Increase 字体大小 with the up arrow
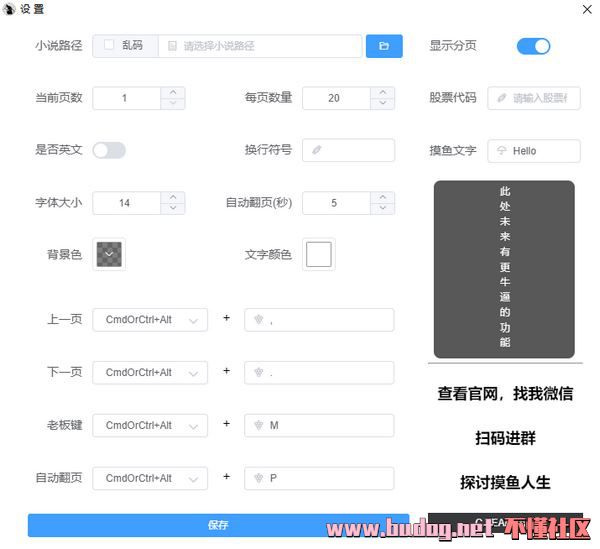 [173, 197]
